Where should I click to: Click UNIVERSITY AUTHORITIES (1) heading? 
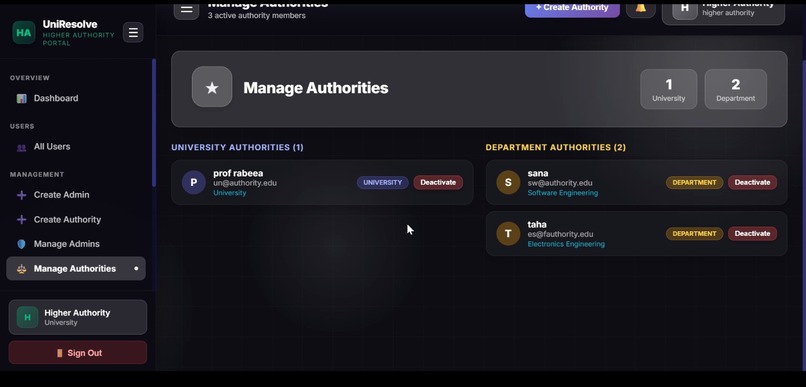(237, 148)
